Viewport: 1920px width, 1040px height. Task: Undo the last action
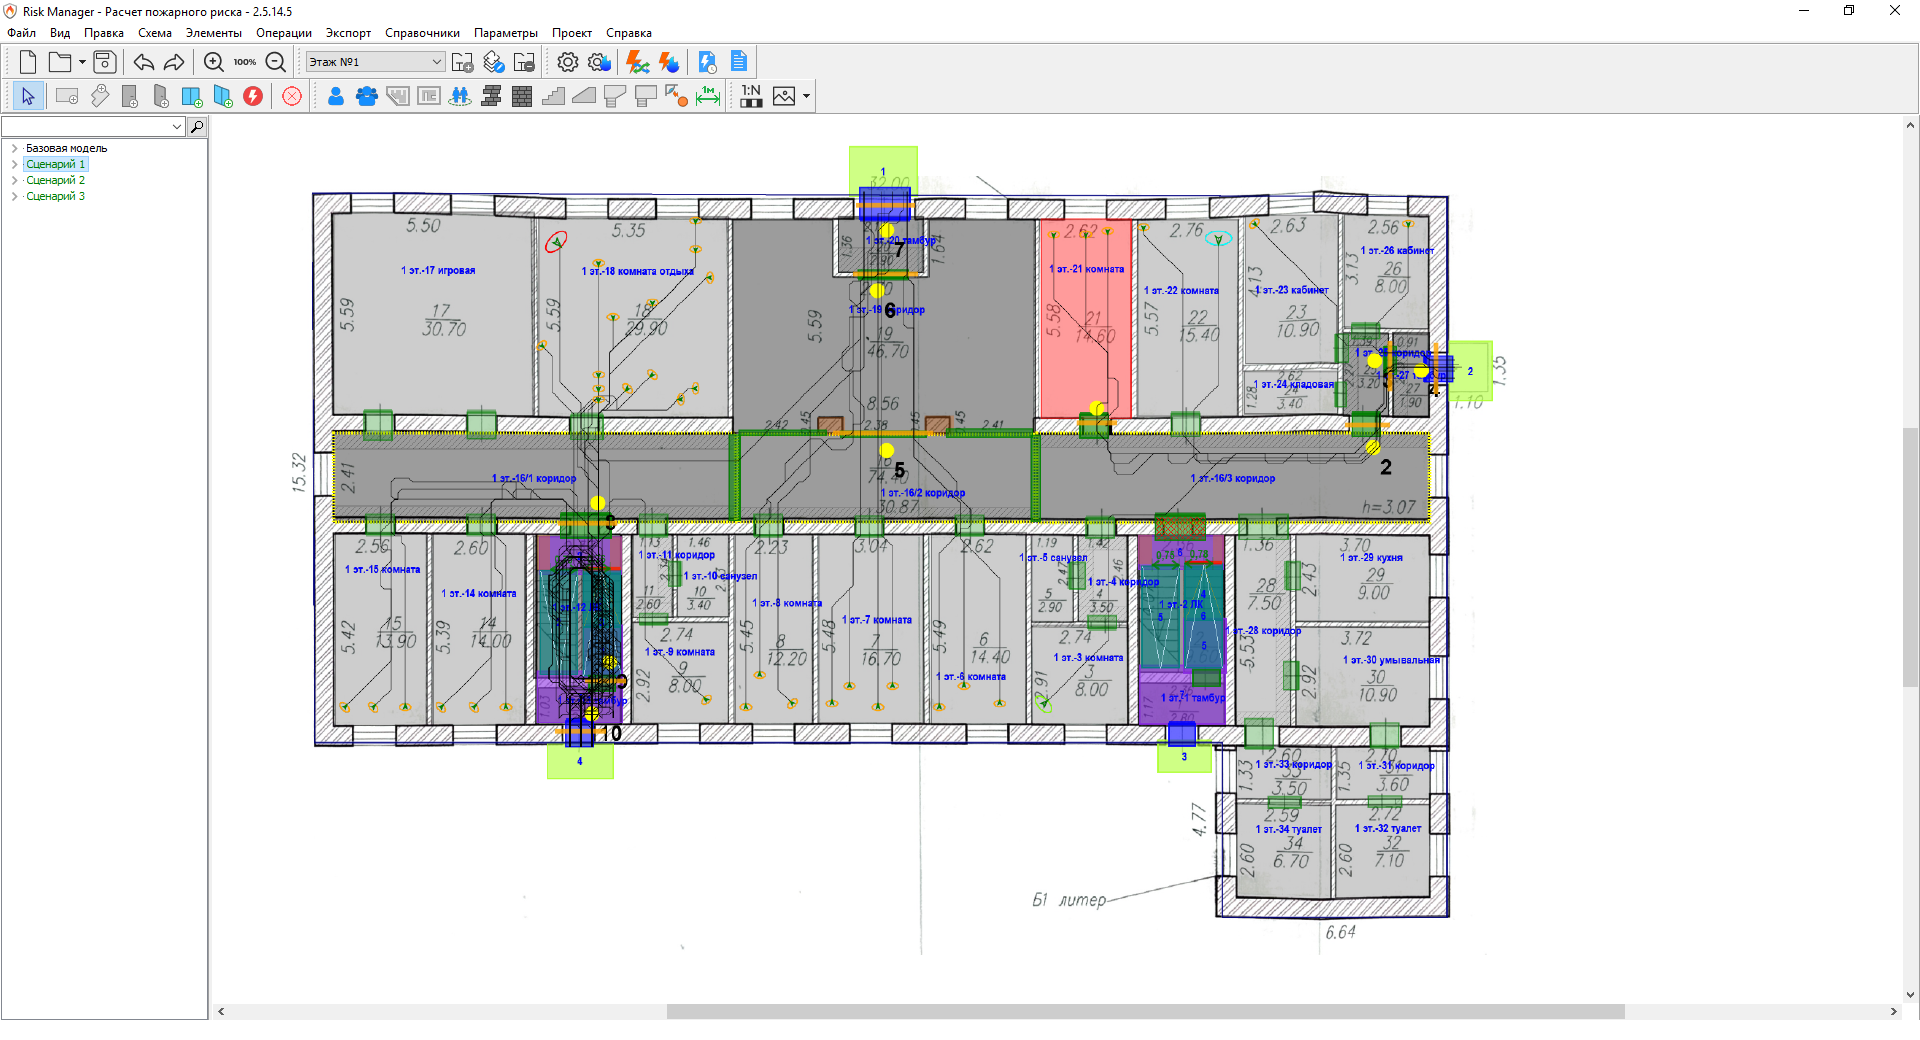click(x=143, y=62)
